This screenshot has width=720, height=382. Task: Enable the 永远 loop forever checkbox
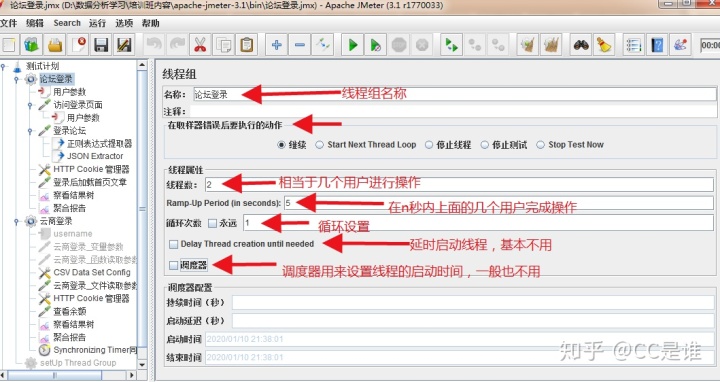click(212, 224)
